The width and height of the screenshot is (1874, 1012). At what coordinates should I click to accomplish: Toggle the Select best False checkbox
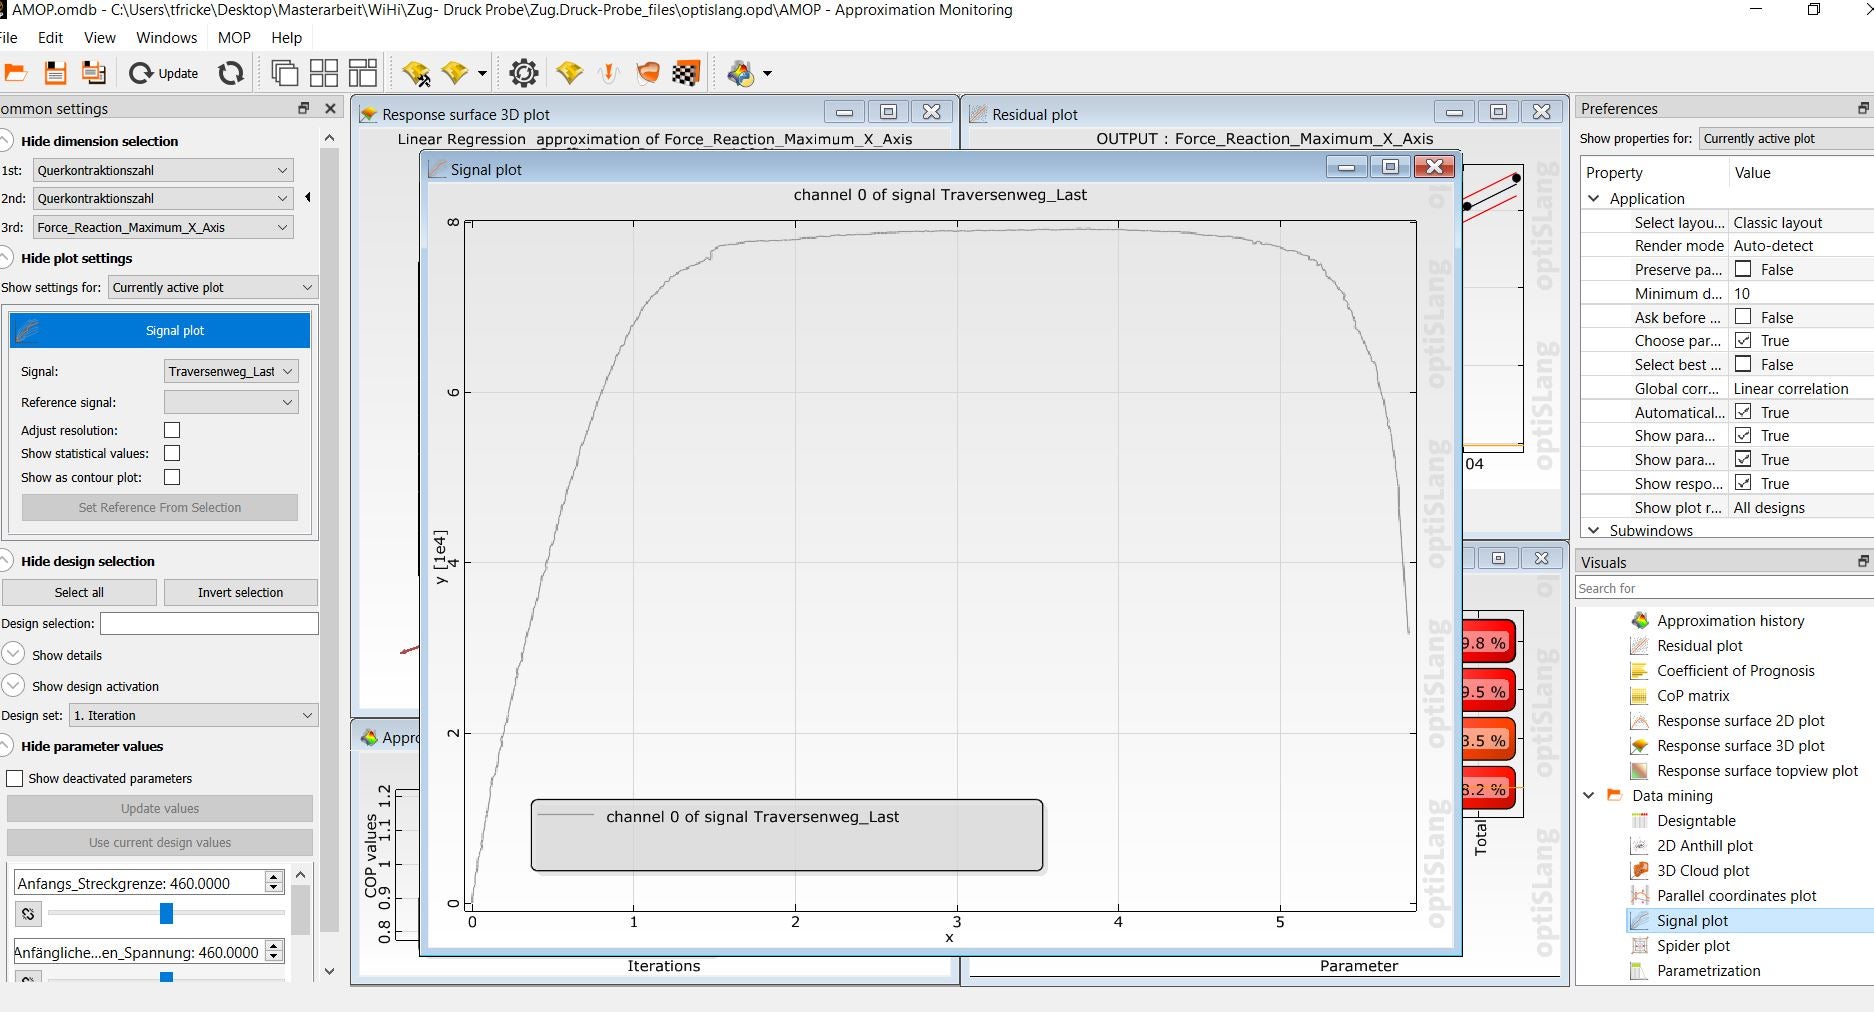click(x=1743, y=364)
